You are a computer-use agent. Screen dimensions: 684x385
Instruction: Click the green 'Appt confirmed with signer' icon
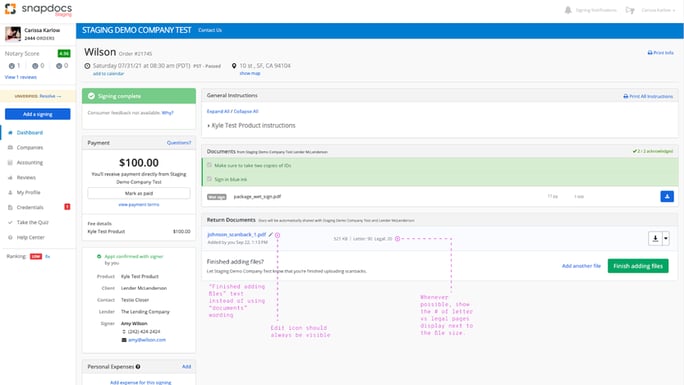tap(99, 256)
